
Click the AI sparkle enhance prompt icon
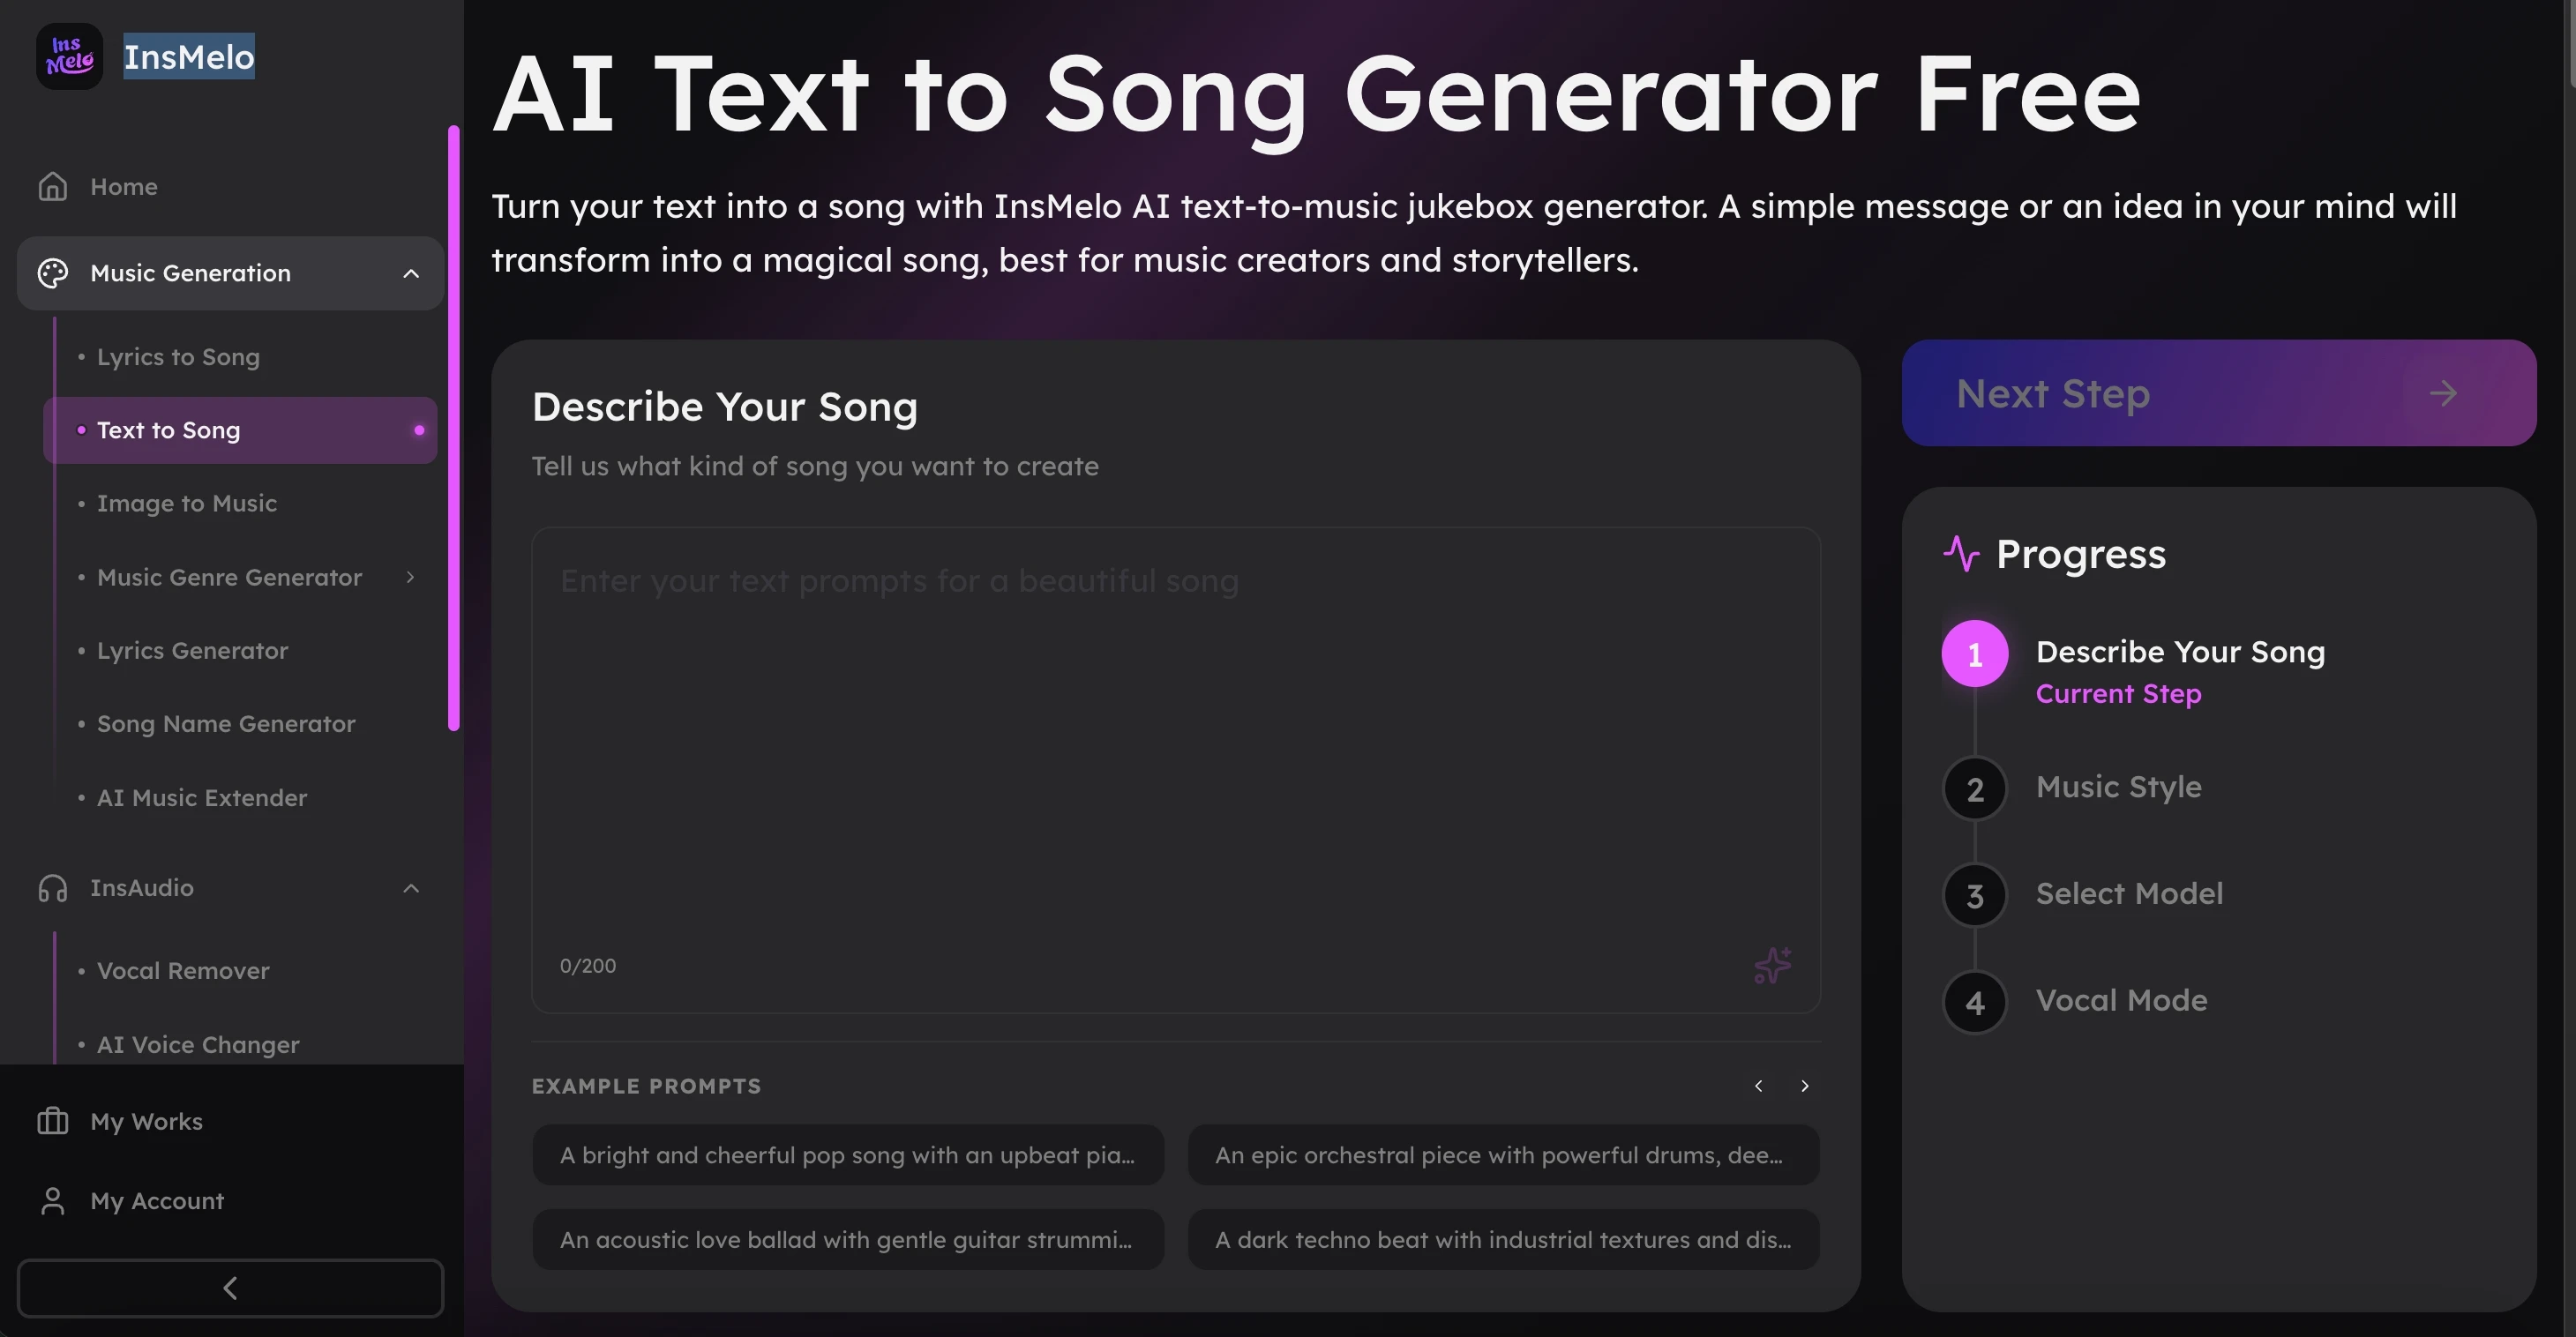click(1772, 966)
